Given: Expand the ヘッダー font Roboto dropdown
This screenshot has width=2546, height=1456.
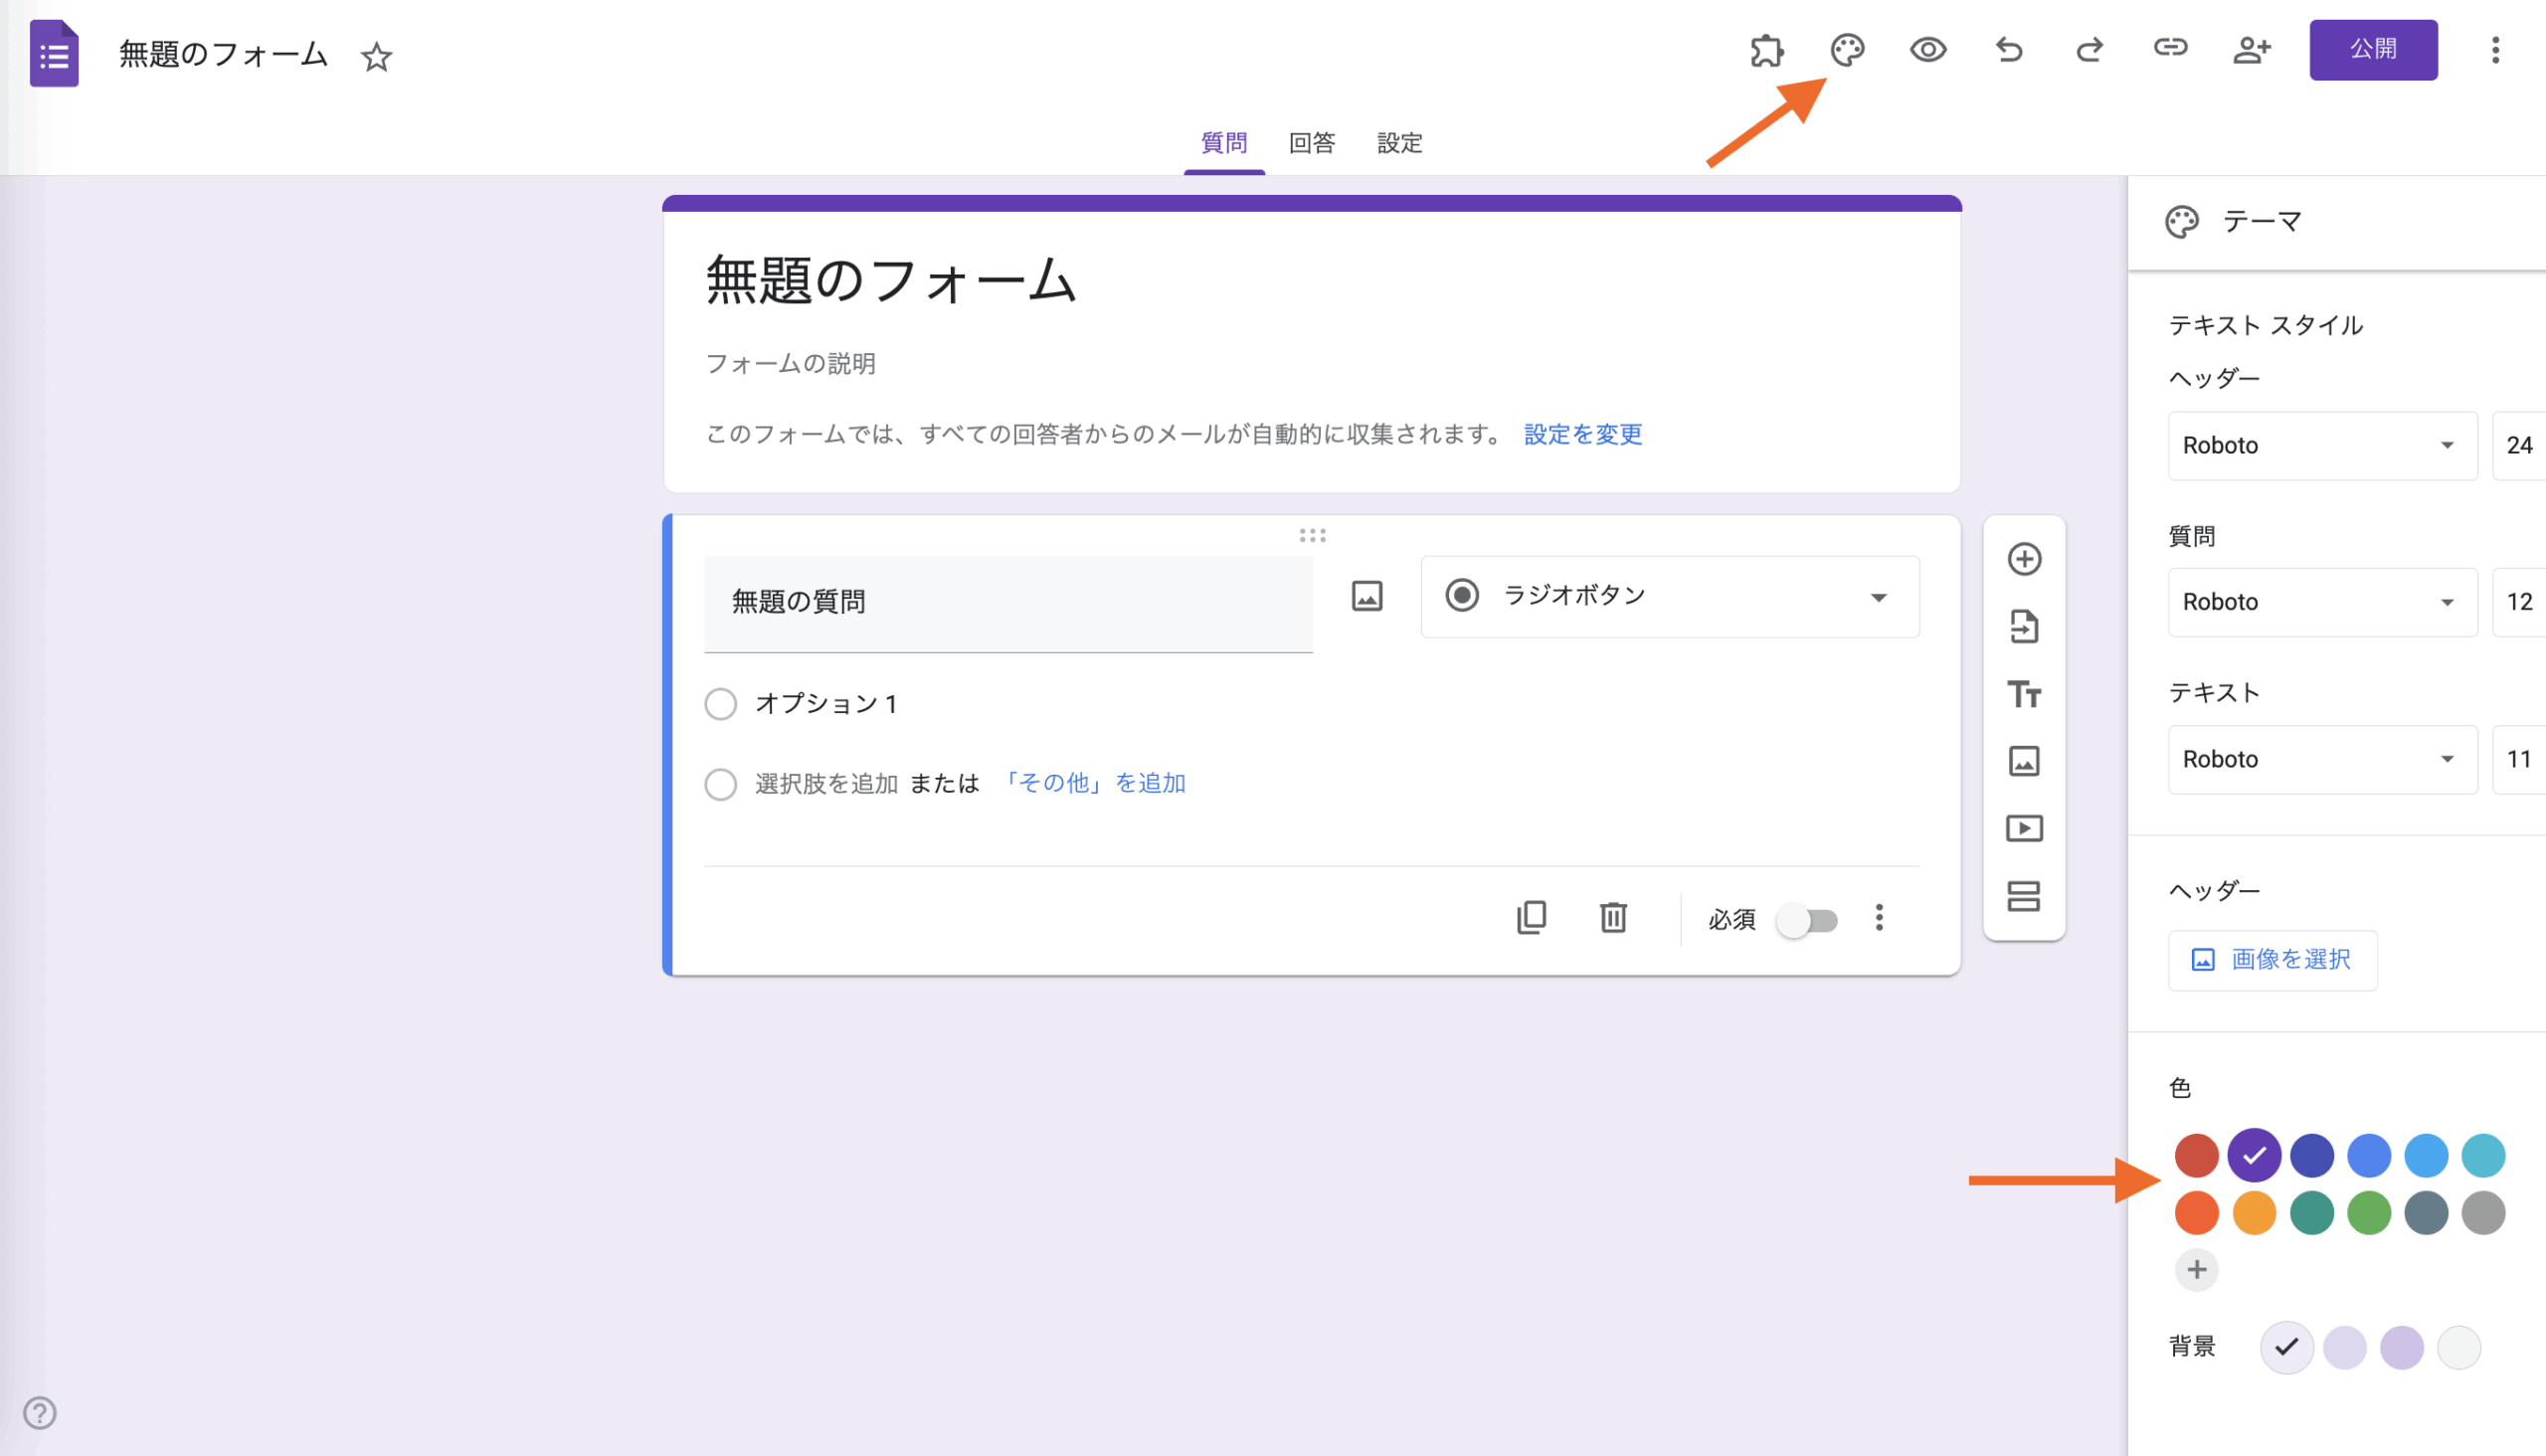Looking at the screenshot, I should coord(2321,446).
